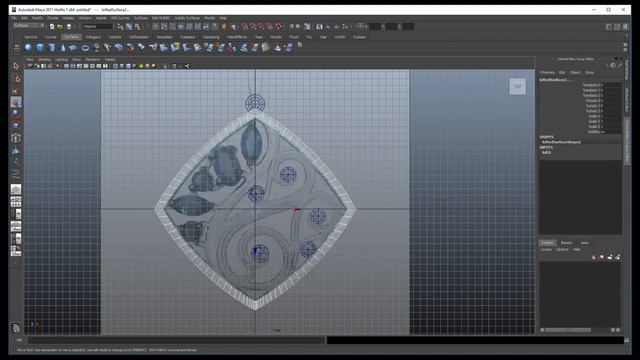Viewport: 640px width, 360px height.
Task: Click the MEL command line input
Action: click(x=176, y=340)
